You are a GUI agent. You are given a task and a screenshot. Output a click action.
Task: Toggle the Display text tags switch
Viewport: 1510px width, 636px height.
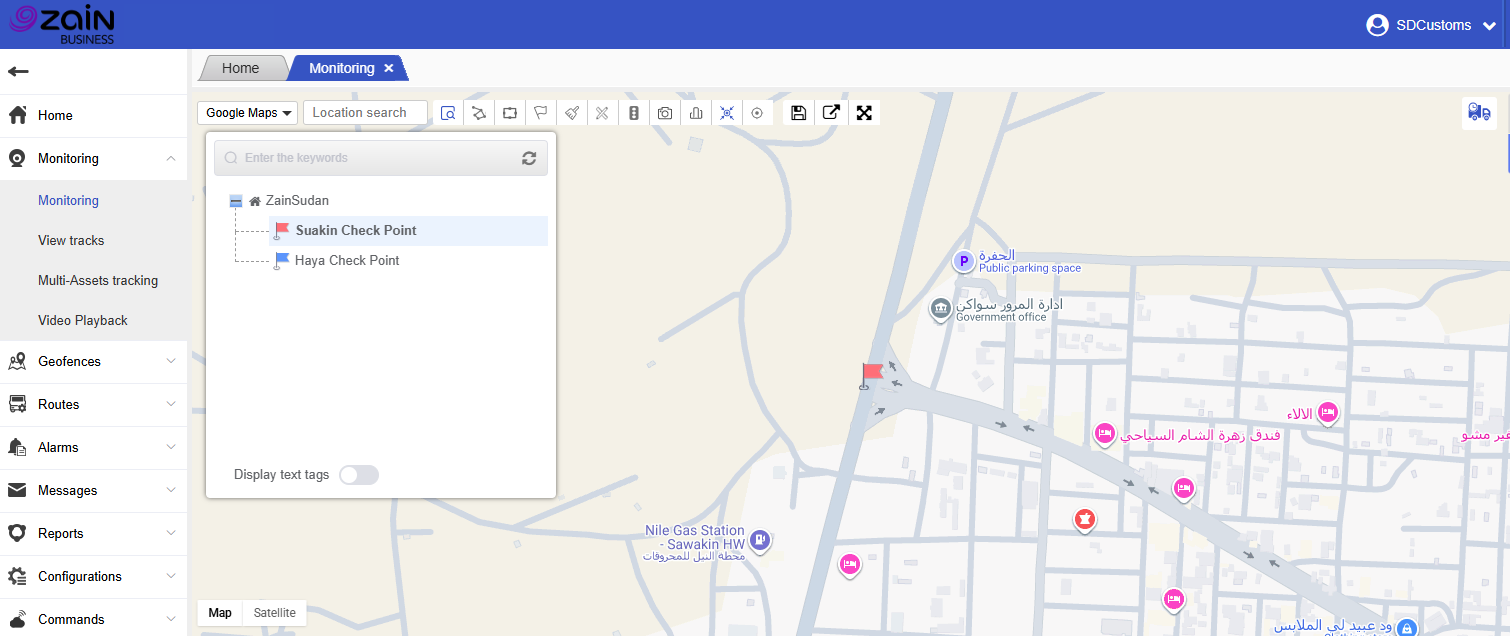point(359,475)
